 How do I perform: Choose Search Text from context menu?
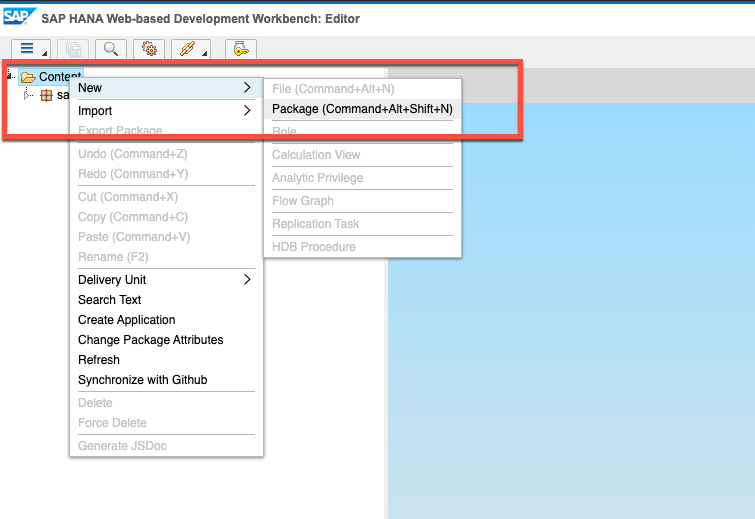tap(166, 299)
